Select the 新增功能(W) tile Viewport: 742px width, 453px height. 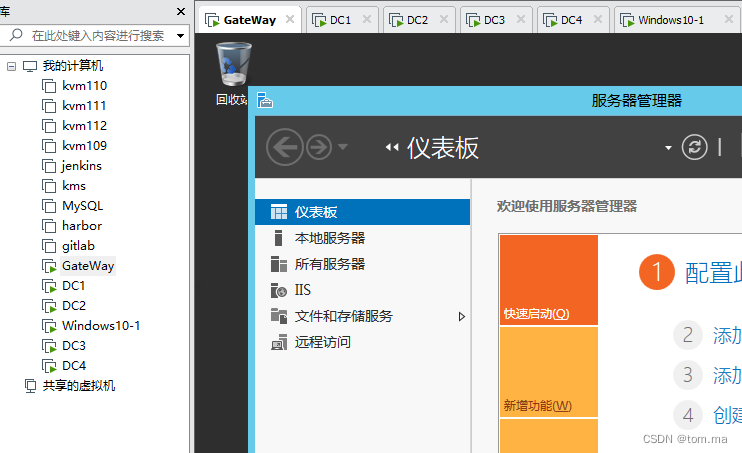click(x=549, y=372)
